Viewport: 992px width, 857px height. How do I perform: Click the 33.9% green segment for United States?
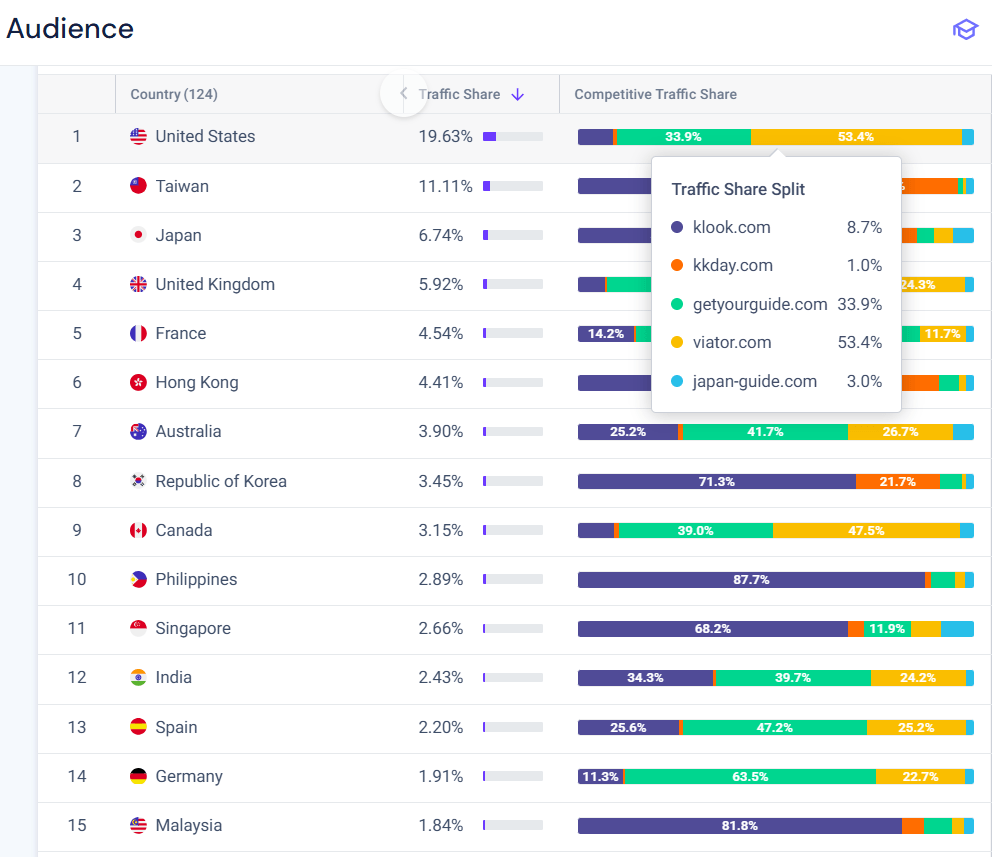(684, 137)
